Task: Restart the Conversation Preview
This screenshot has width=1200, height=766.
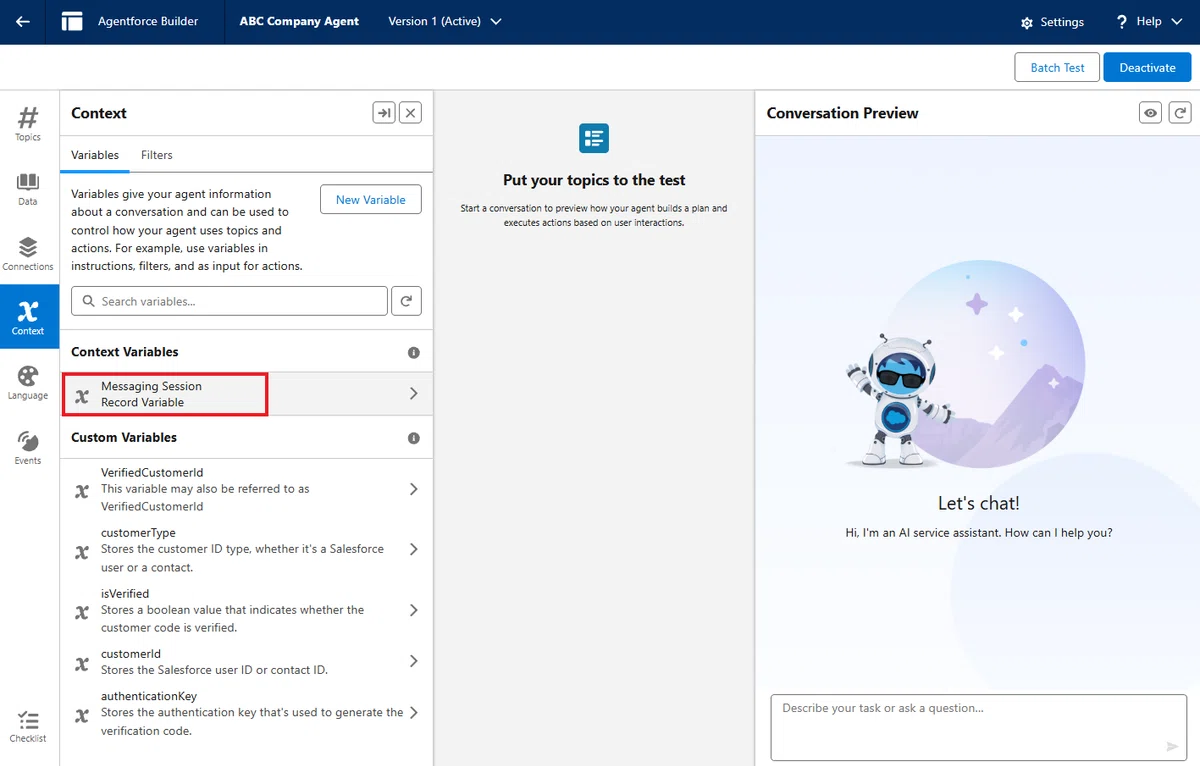Action: click(x=1180, y=113)
